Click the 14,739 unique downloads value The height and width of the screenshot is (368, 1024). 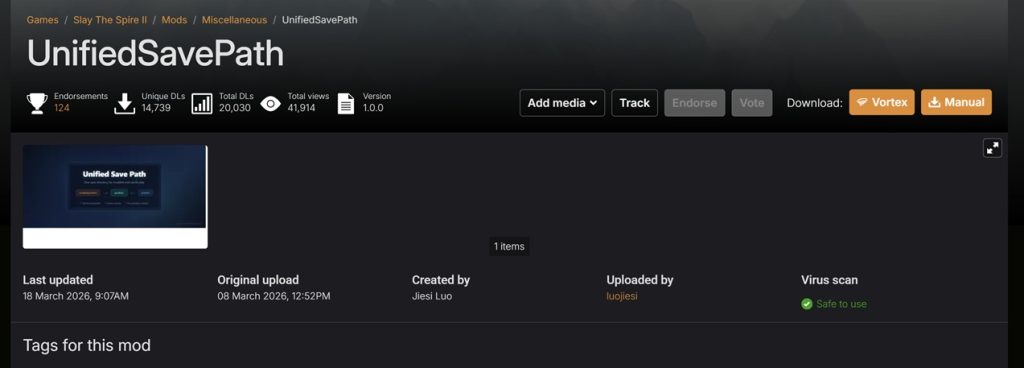156,108
